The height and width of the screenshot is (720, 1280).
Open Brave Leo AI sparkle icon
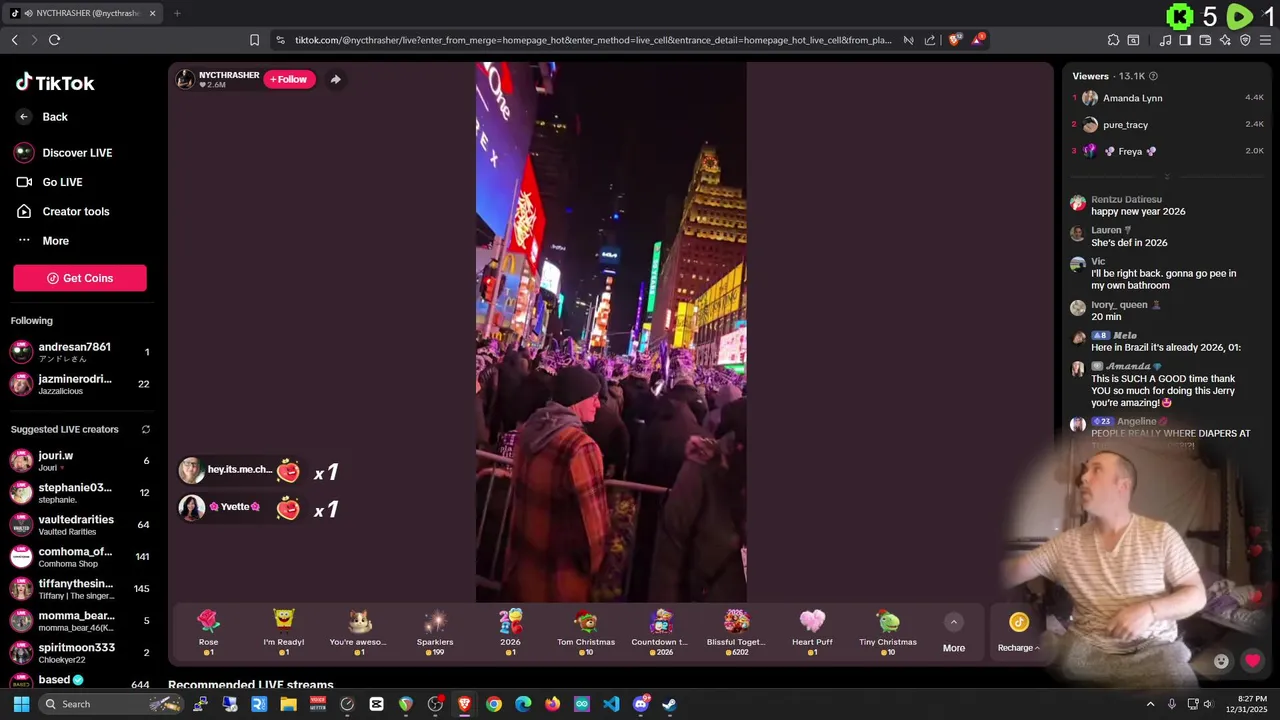point(1225,40)
